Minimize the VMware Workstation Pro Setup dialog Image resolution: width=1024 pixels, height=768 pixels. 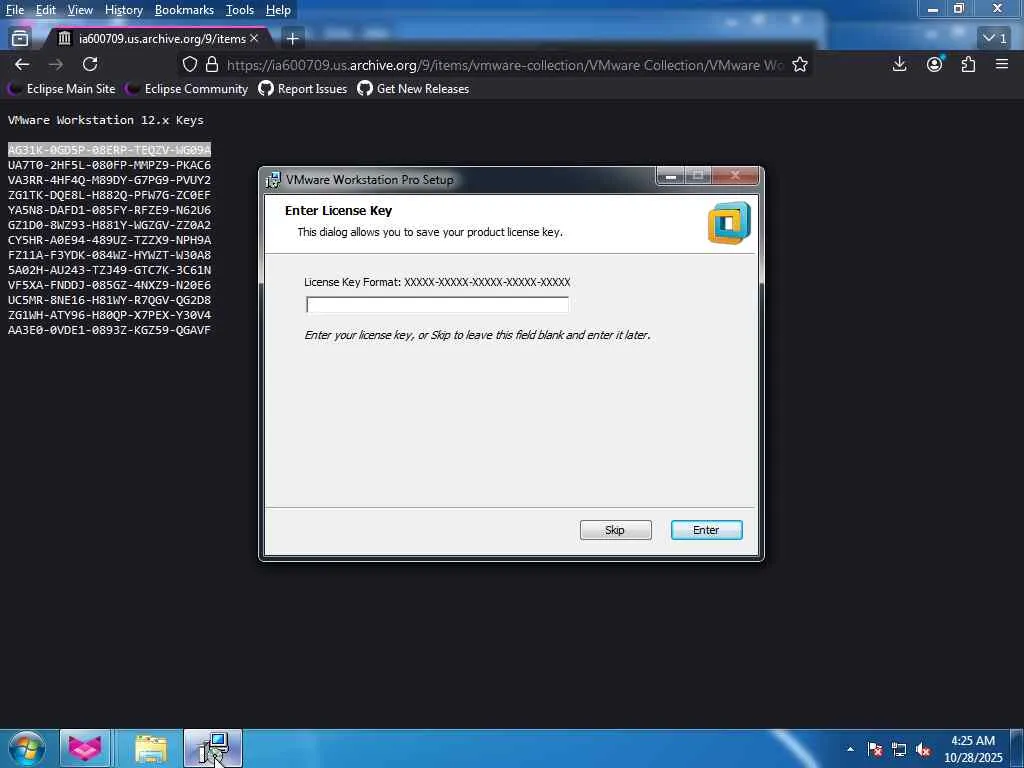point(670,176)
